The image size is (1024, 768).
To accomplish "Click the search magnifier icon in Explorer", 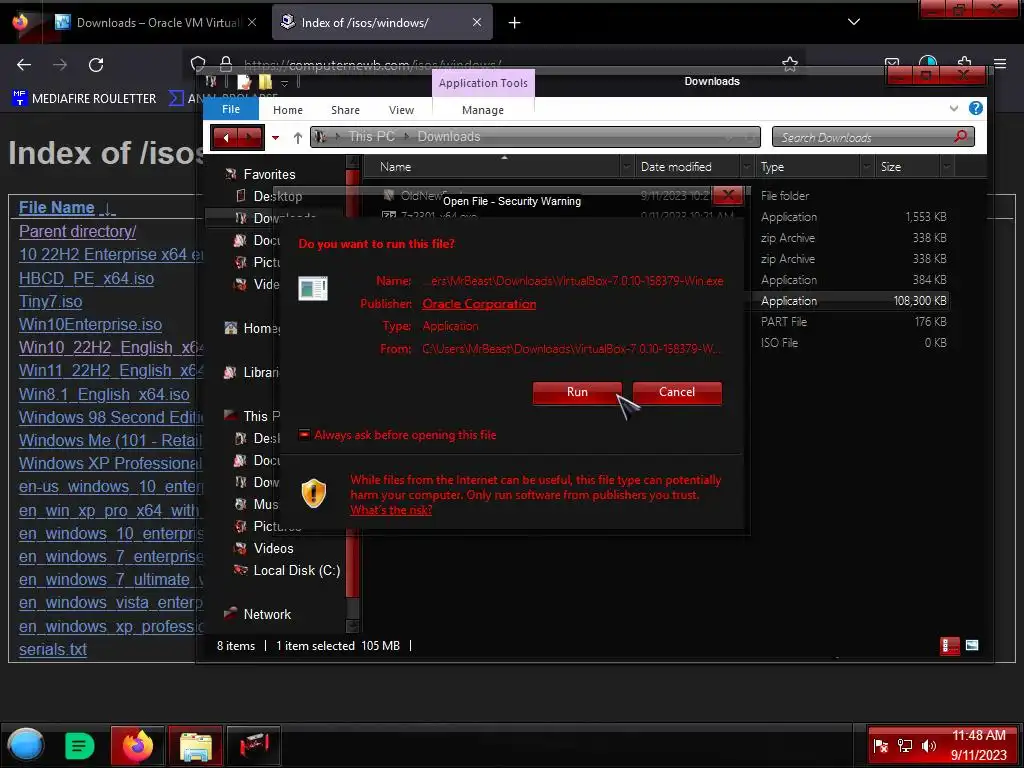I will point(960,136).
